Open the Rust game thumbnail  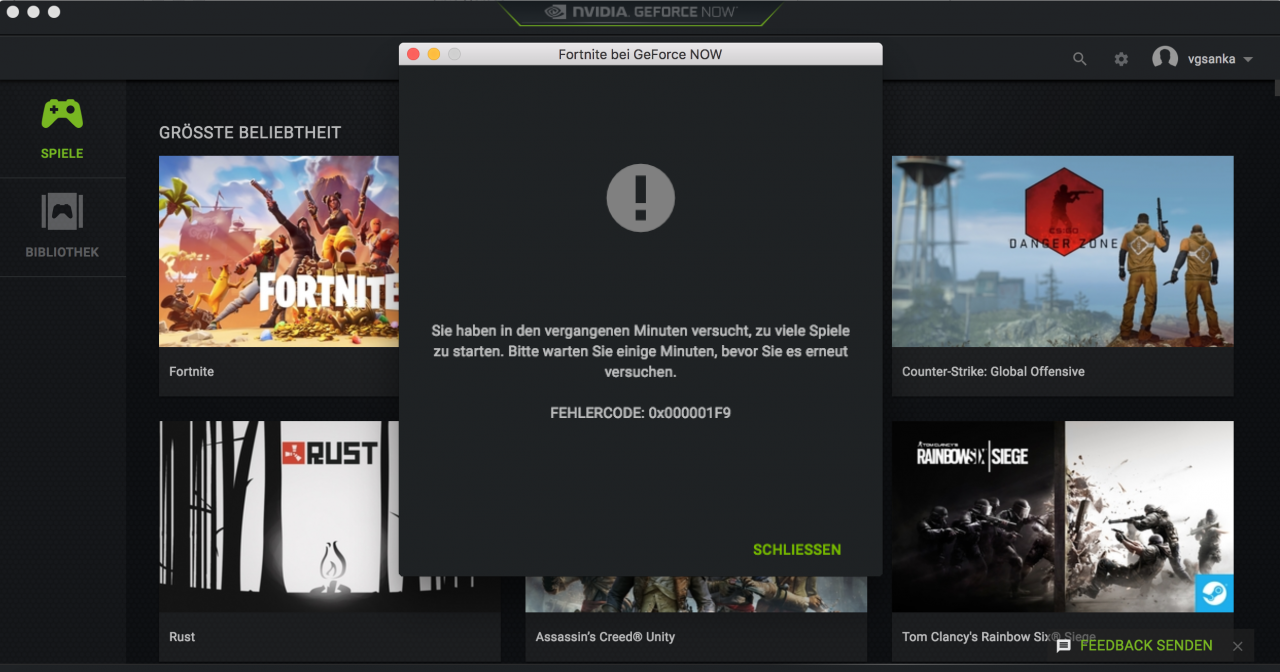click(279, 516)
